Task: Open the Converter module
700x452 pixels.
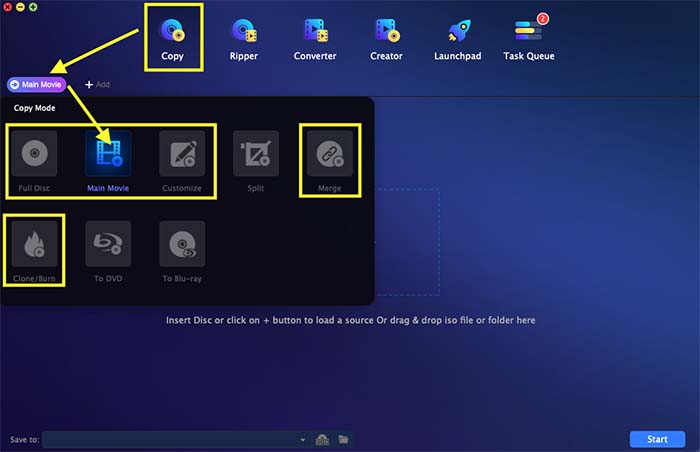Action: [315, 39]
